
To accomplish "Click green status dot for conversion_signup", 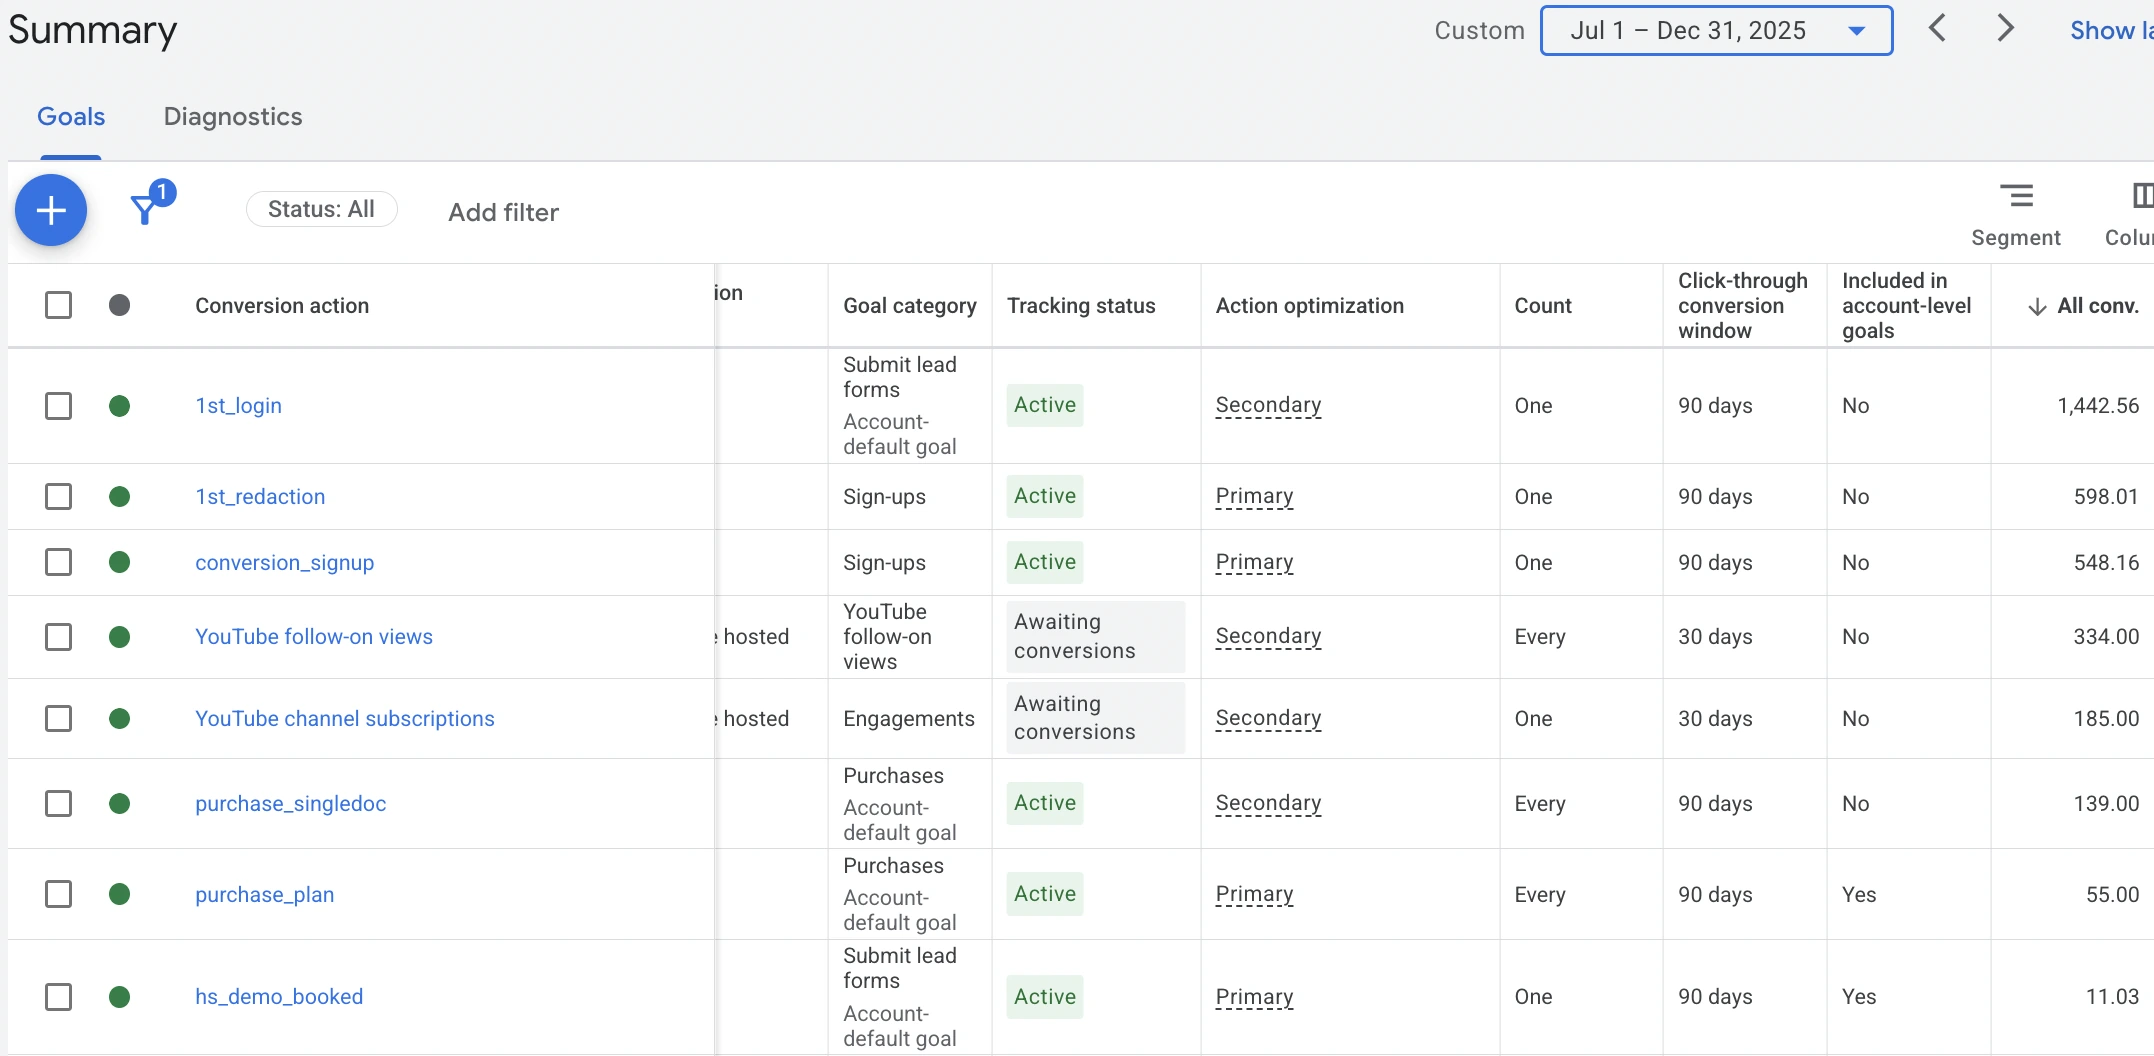I will (x=119, y=562).
